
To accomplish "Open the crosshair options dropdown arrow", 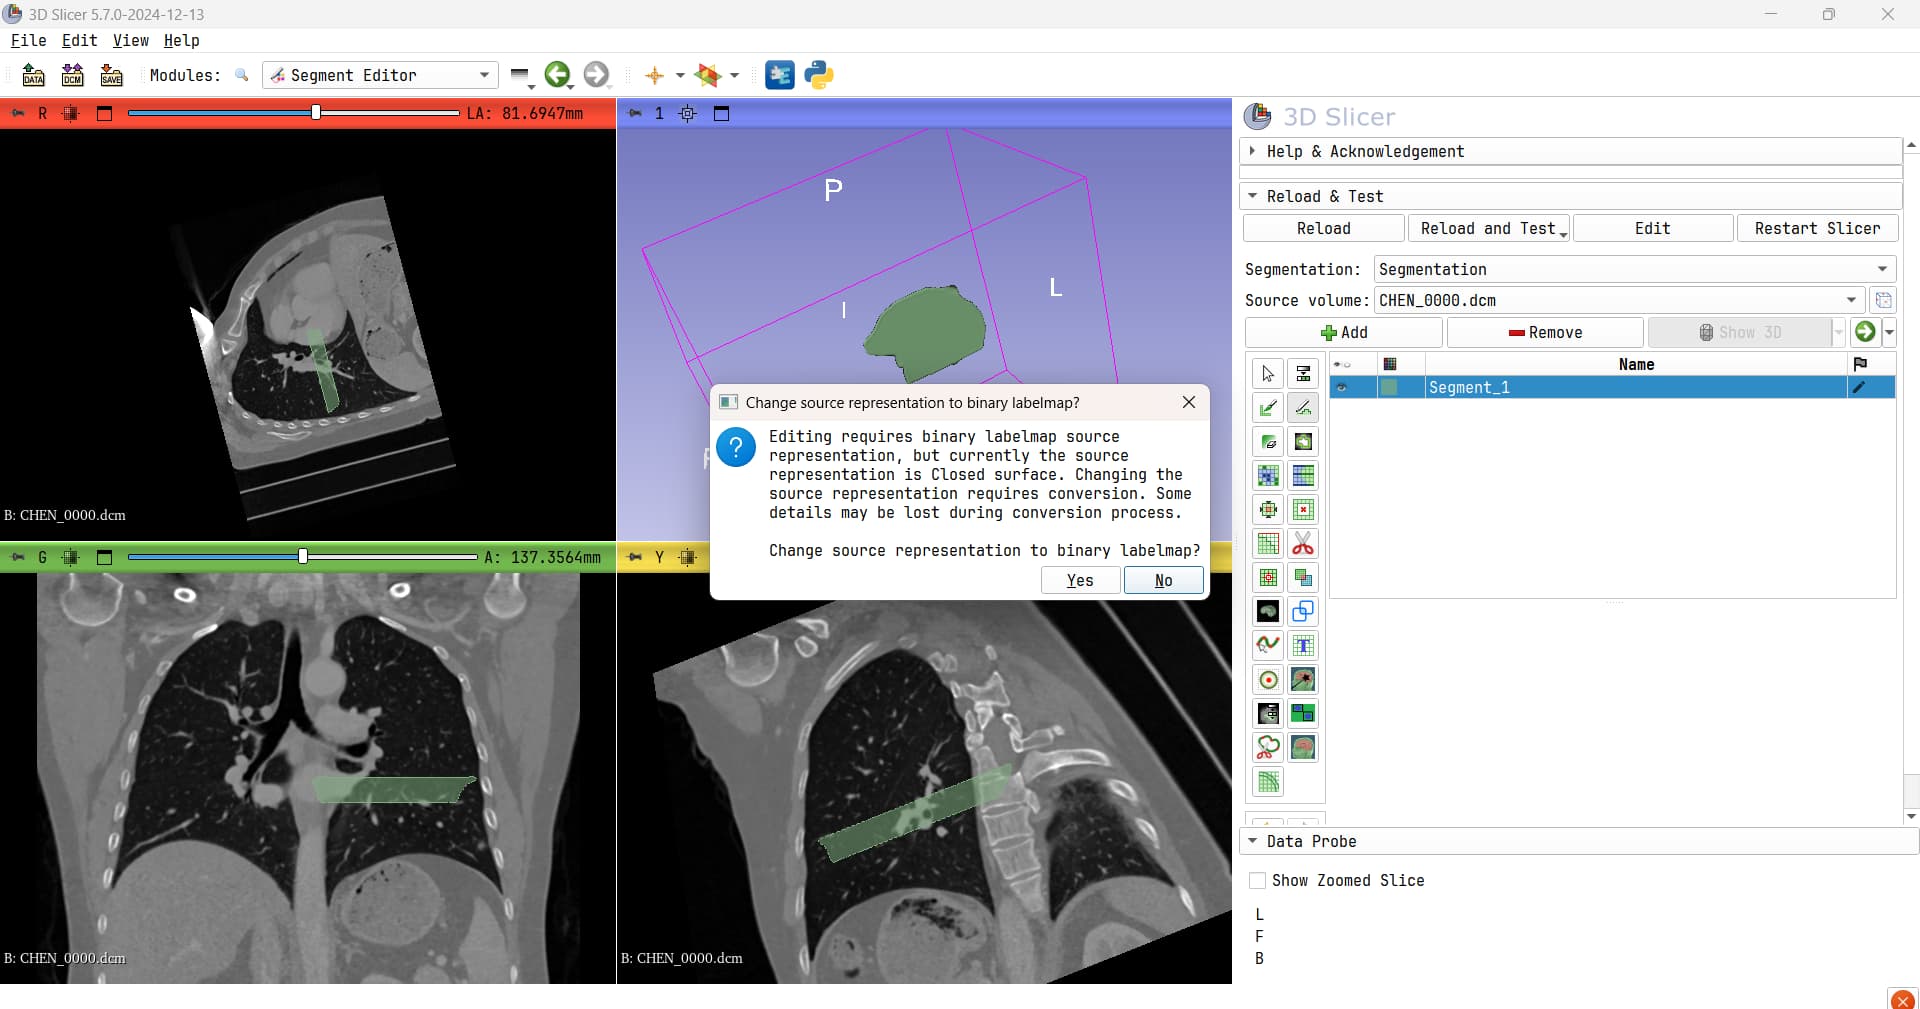I will tap(680, 75).
